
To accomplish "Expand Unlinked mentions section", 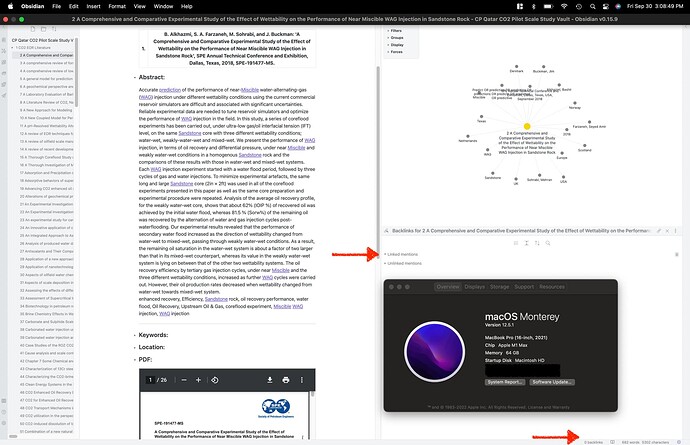I will 403,263.
